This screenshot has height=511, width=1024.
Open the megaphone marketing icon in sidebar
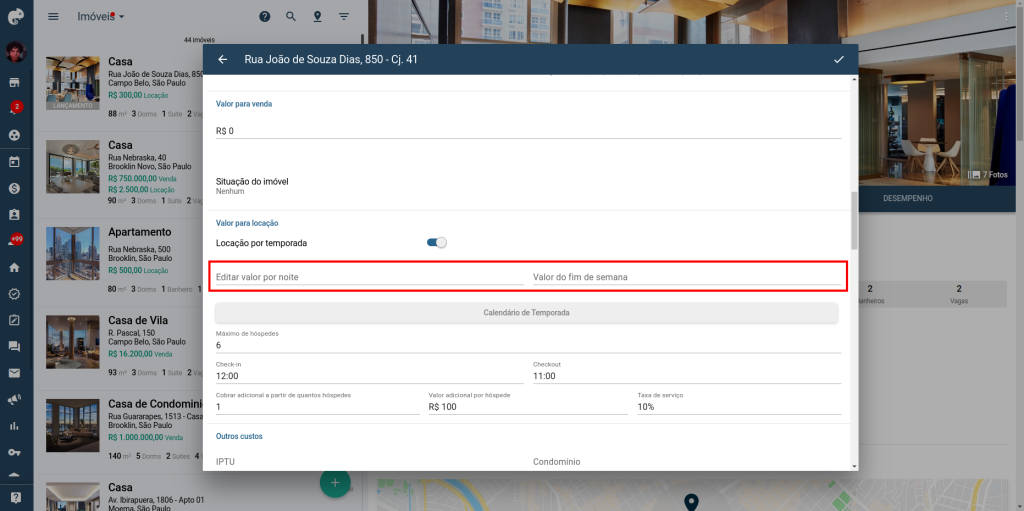click(14, 400)
